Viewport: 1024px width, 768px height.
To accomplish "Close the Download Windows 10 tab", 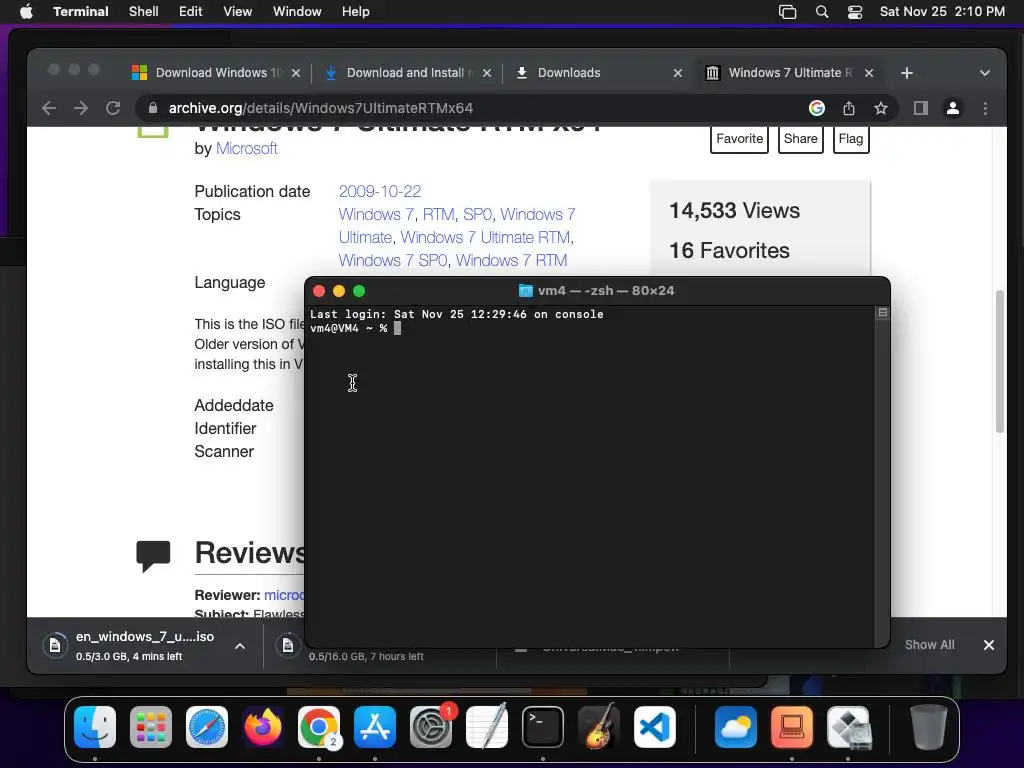I will click(296, 73).
